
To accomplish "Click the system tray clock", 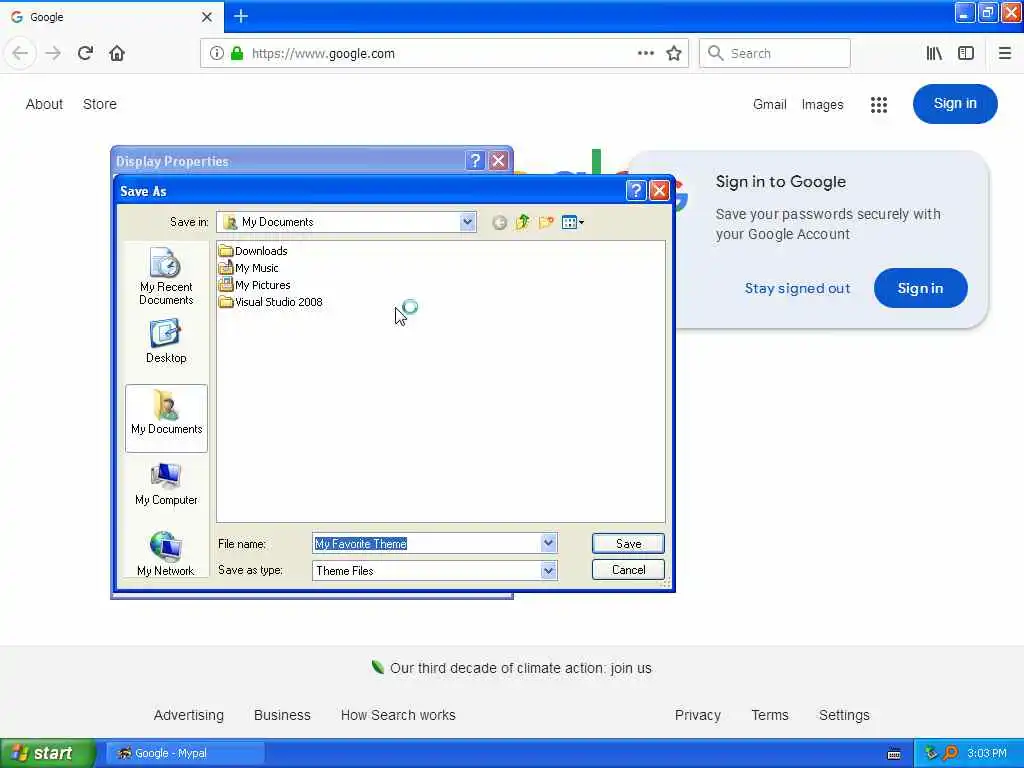I will pyautogui.click(x=987, y=753).
